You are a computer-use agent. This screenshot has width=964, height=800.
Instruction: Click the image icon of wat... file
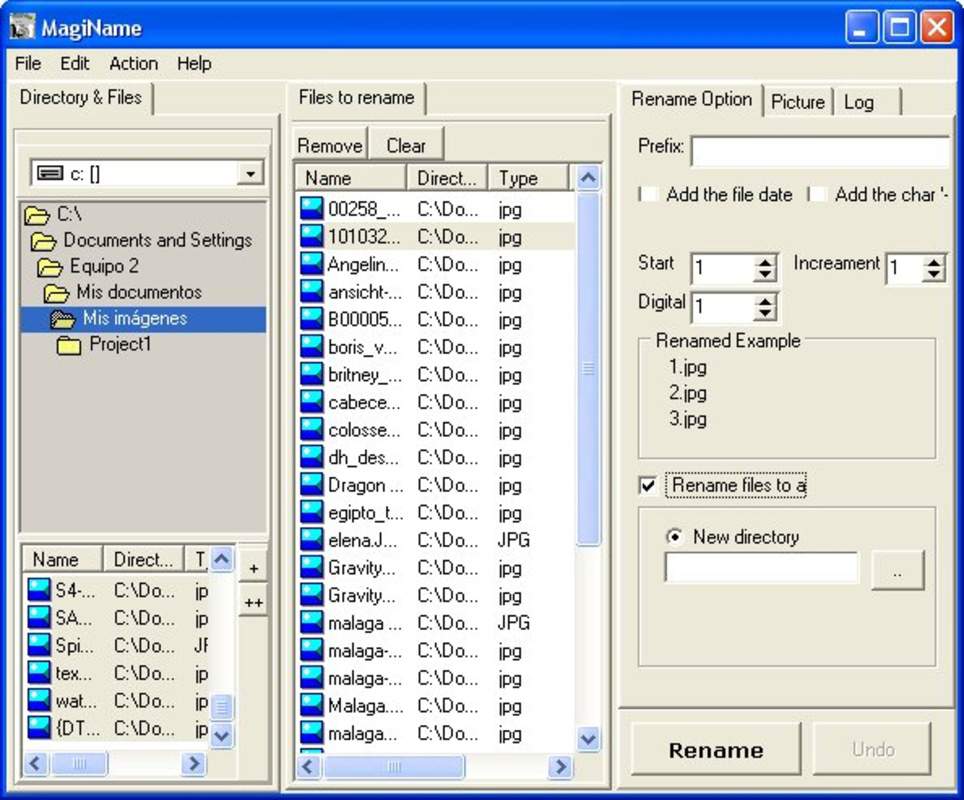pyautogui.click(x=39, y=700)
